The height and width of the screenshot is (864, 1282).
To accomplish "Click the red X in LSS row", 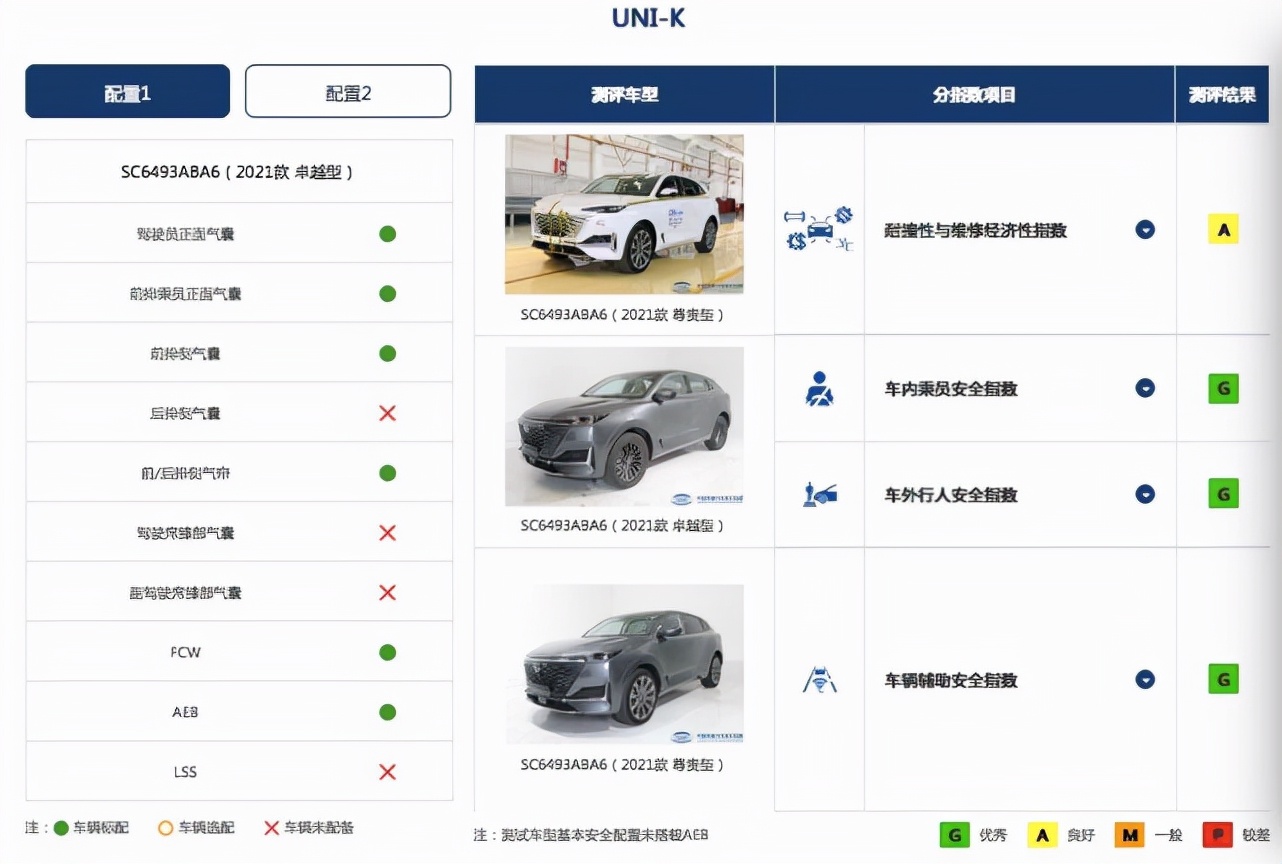I will tap(388, 772).
